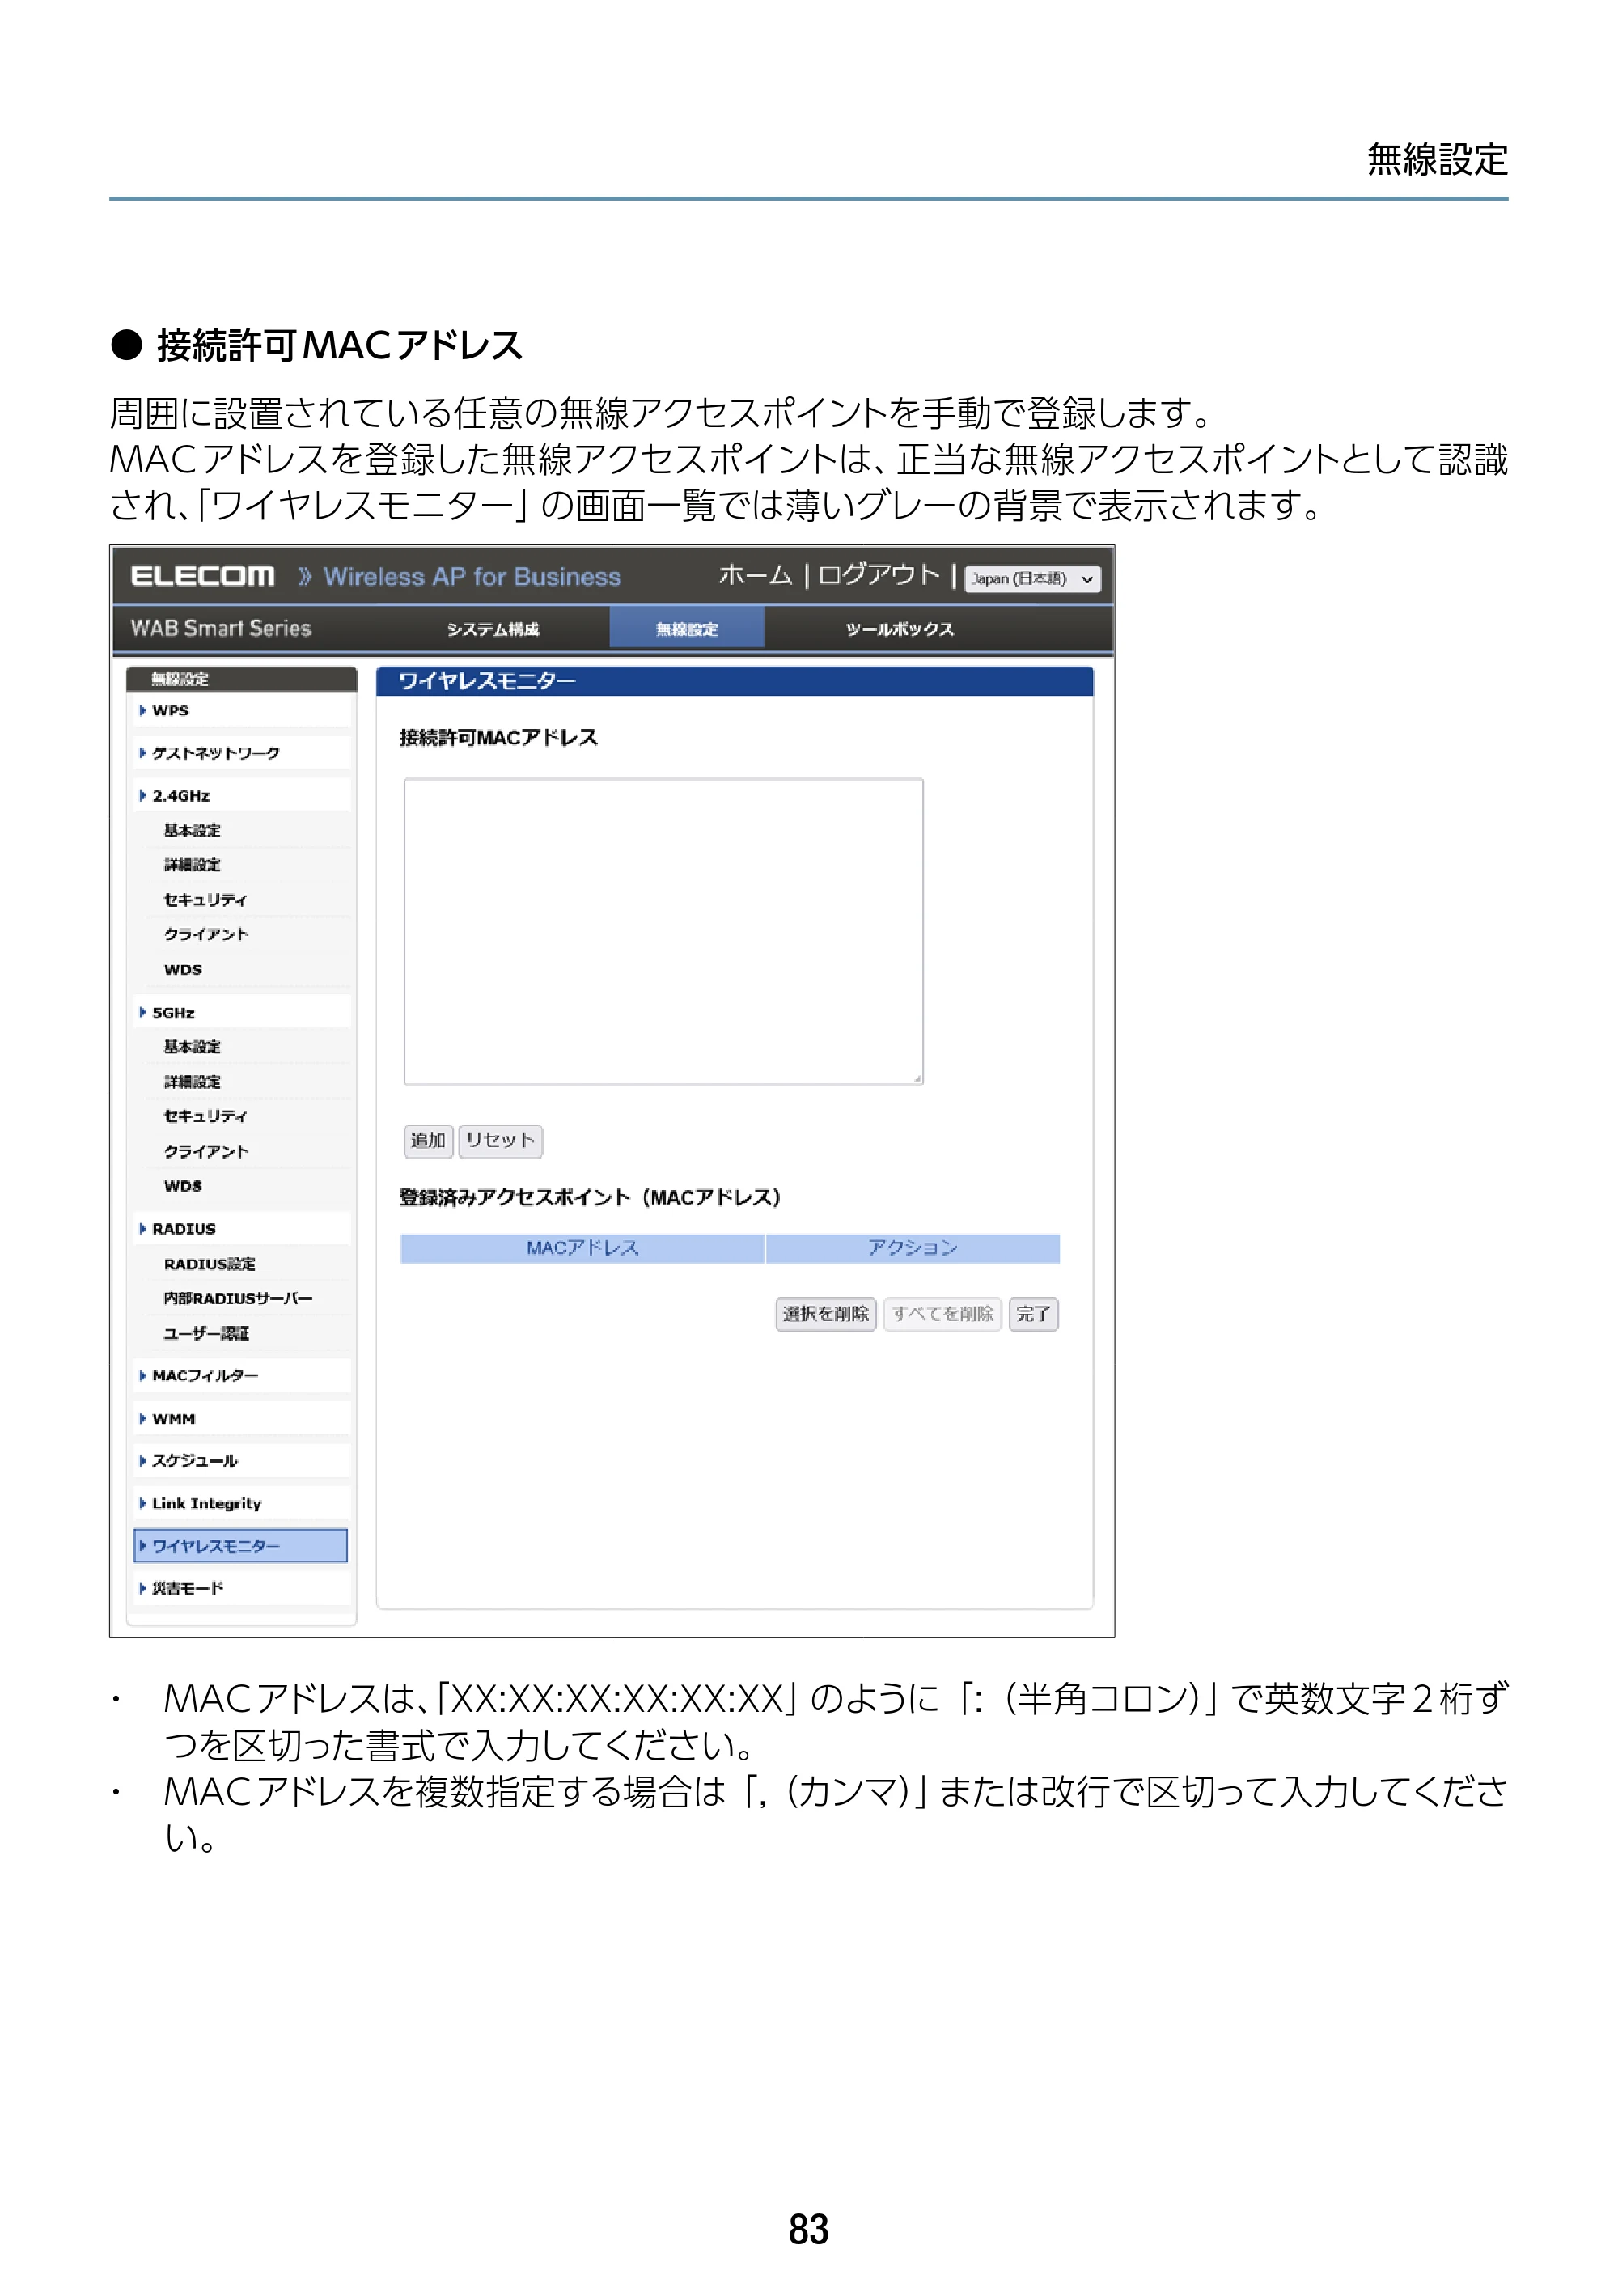Image resolution: width=1618 pixels, height=2296 pixels.
Task: Click the すべてを削除 button
Action: pos(942,1313)
